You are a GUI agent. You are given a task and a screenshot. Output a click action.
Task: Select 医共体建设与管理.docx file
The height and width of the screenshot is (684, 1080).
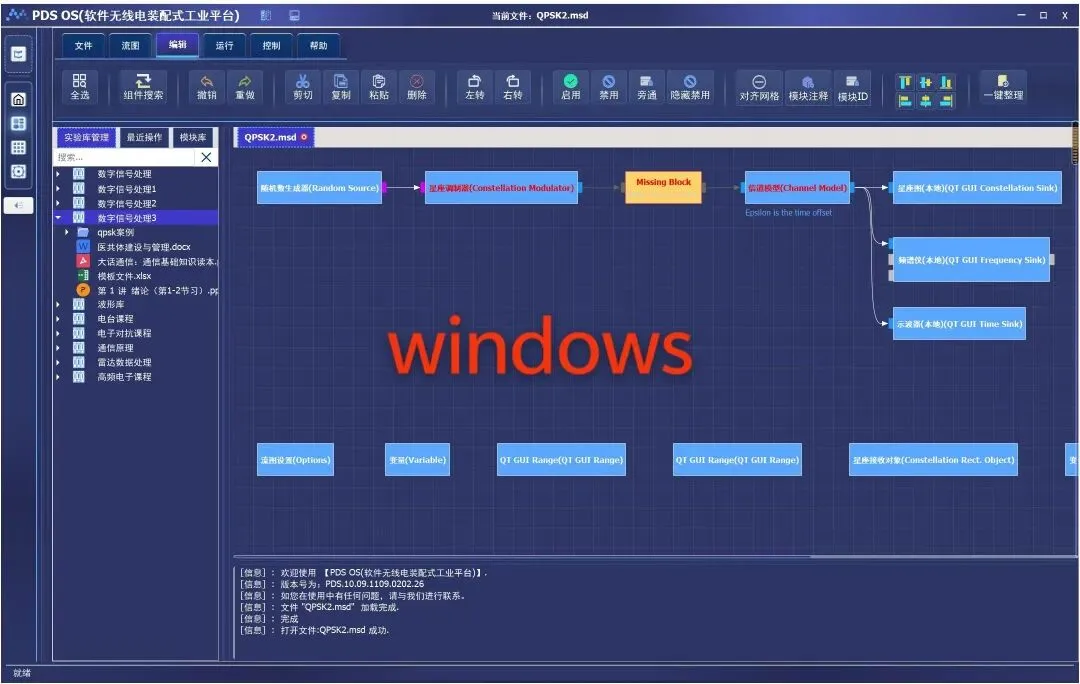pyautogui.click(x=143, y=247)
